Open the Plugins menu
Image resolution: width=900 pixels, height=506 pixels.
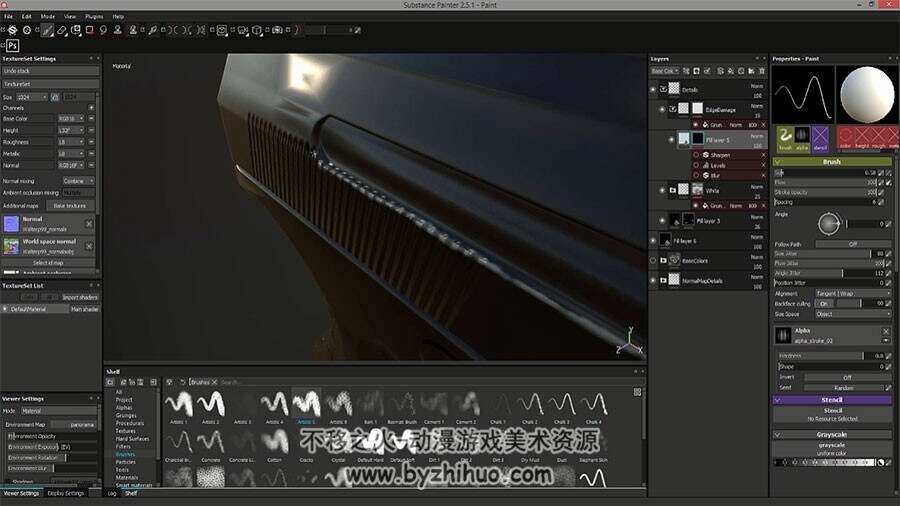click(x=94, y=17)
